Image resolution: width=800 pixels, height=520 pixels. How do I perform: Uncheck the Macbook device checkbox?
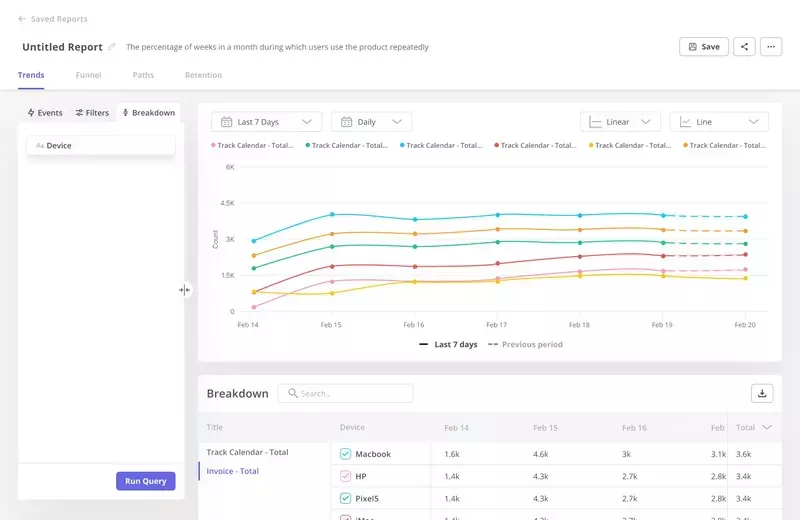pos(346,454)
